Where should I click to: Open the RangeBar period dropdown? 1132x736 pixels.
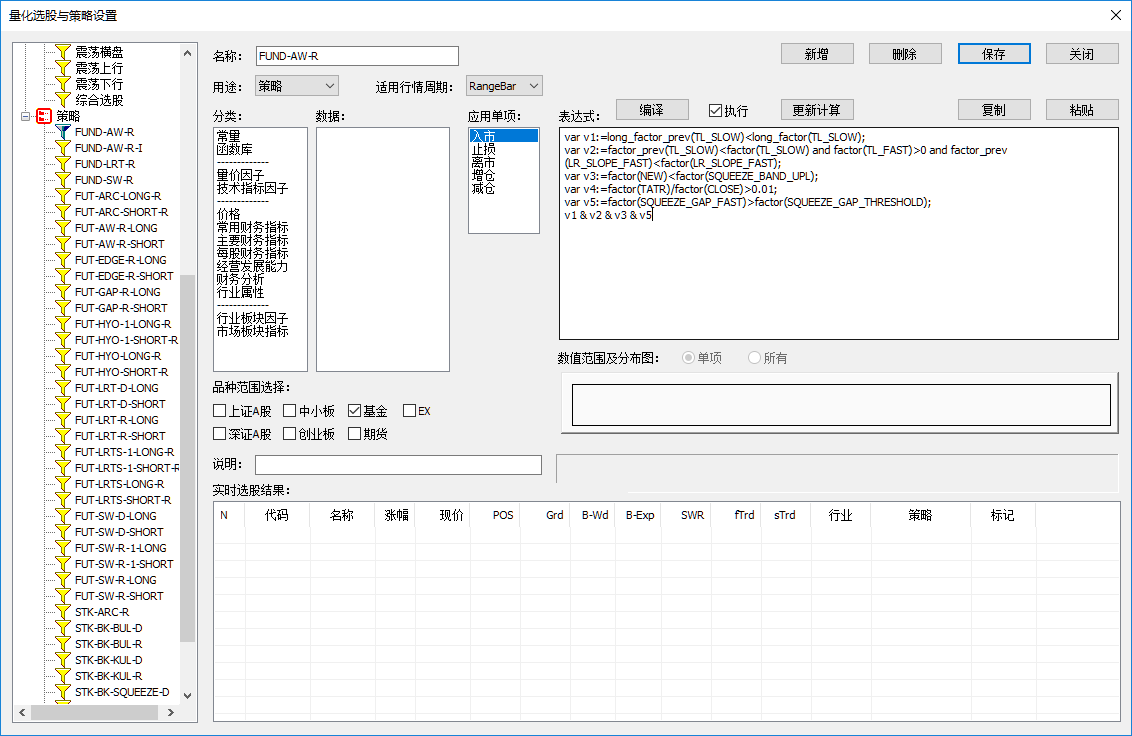504,86
